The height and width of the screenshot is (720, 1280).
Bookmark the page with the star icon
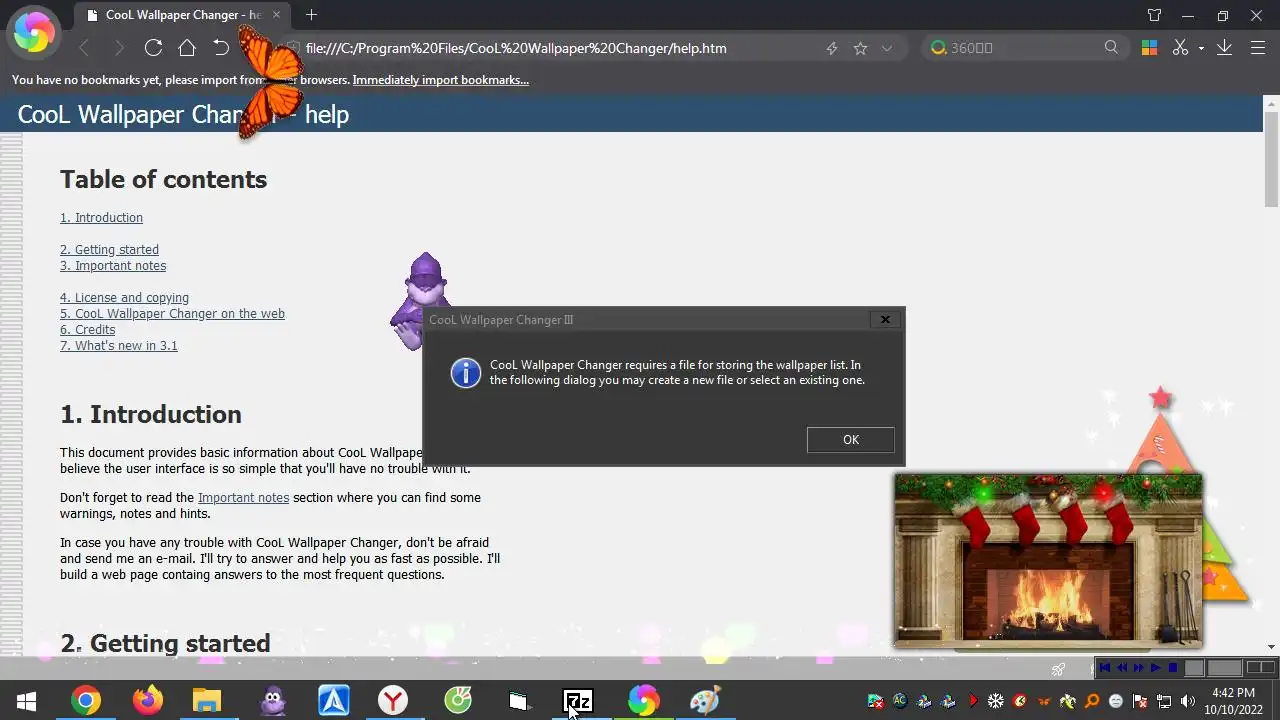point(860,48)
